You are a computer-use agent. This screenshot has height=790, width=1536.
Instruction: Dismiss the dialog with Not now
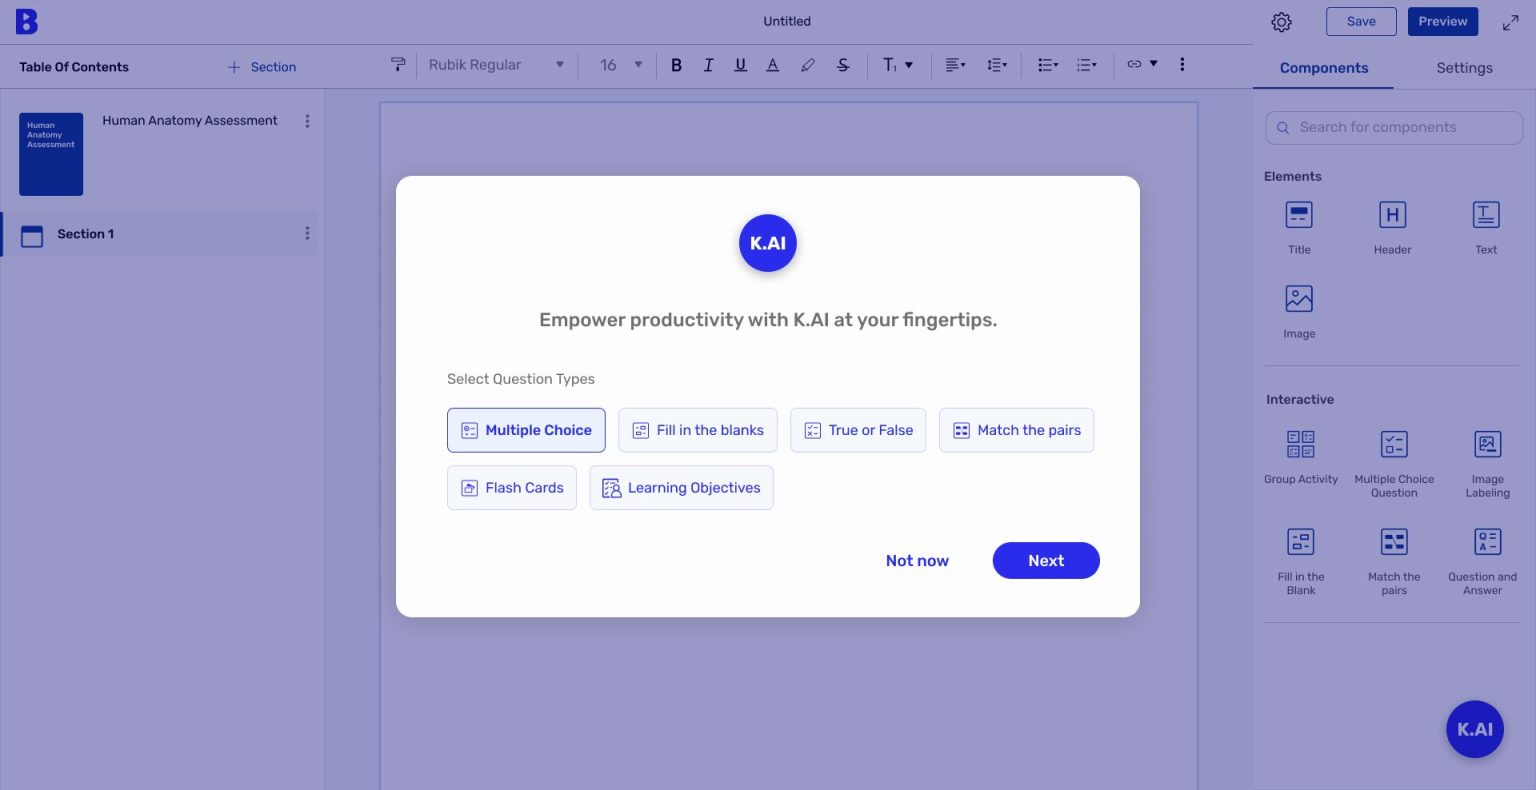pos(916,560)
